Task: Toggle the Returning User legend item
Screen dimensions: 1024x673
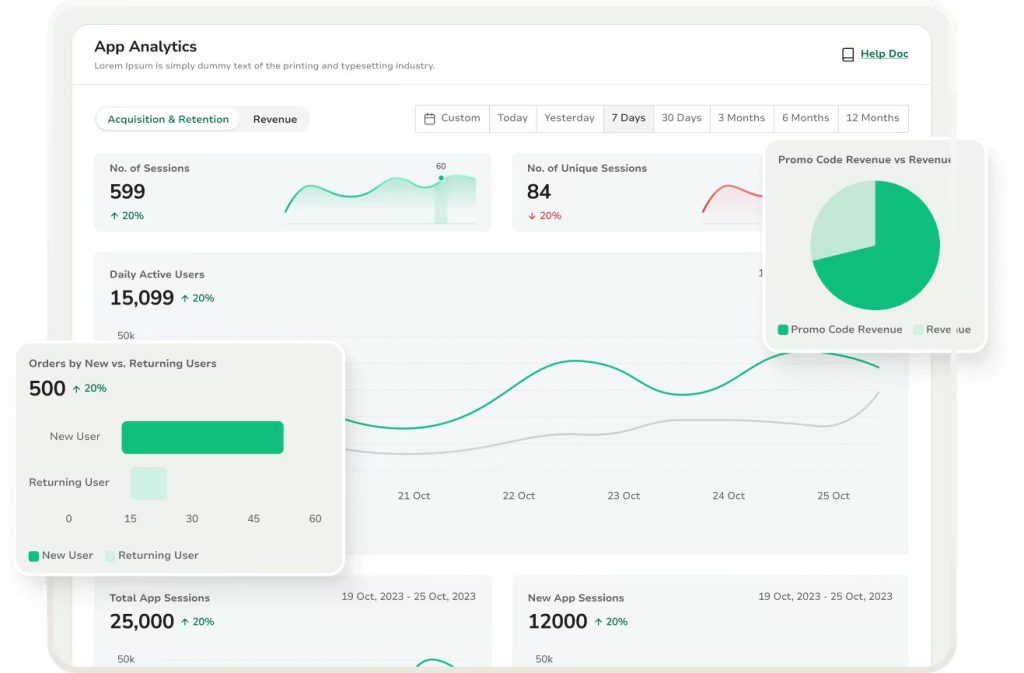Action: click(152, 555)
